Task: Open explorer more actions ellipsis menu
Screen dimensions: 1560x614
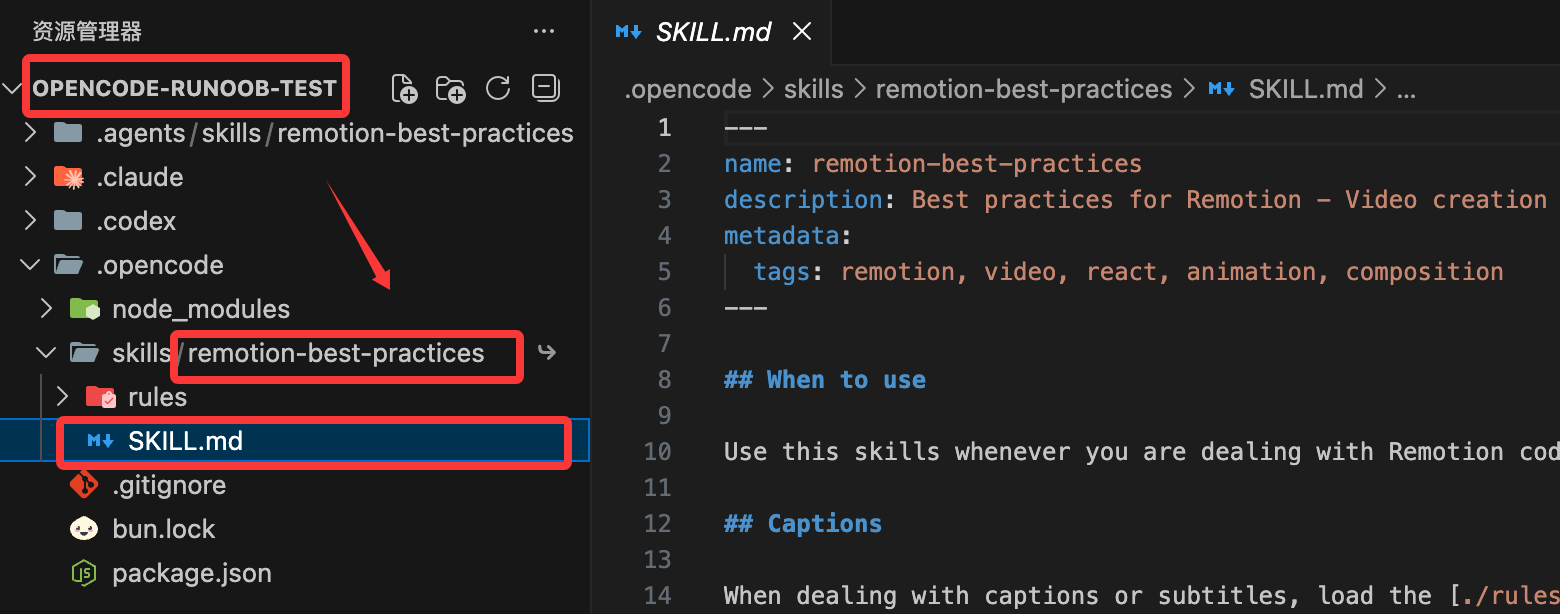Action: tap(544, 32)
